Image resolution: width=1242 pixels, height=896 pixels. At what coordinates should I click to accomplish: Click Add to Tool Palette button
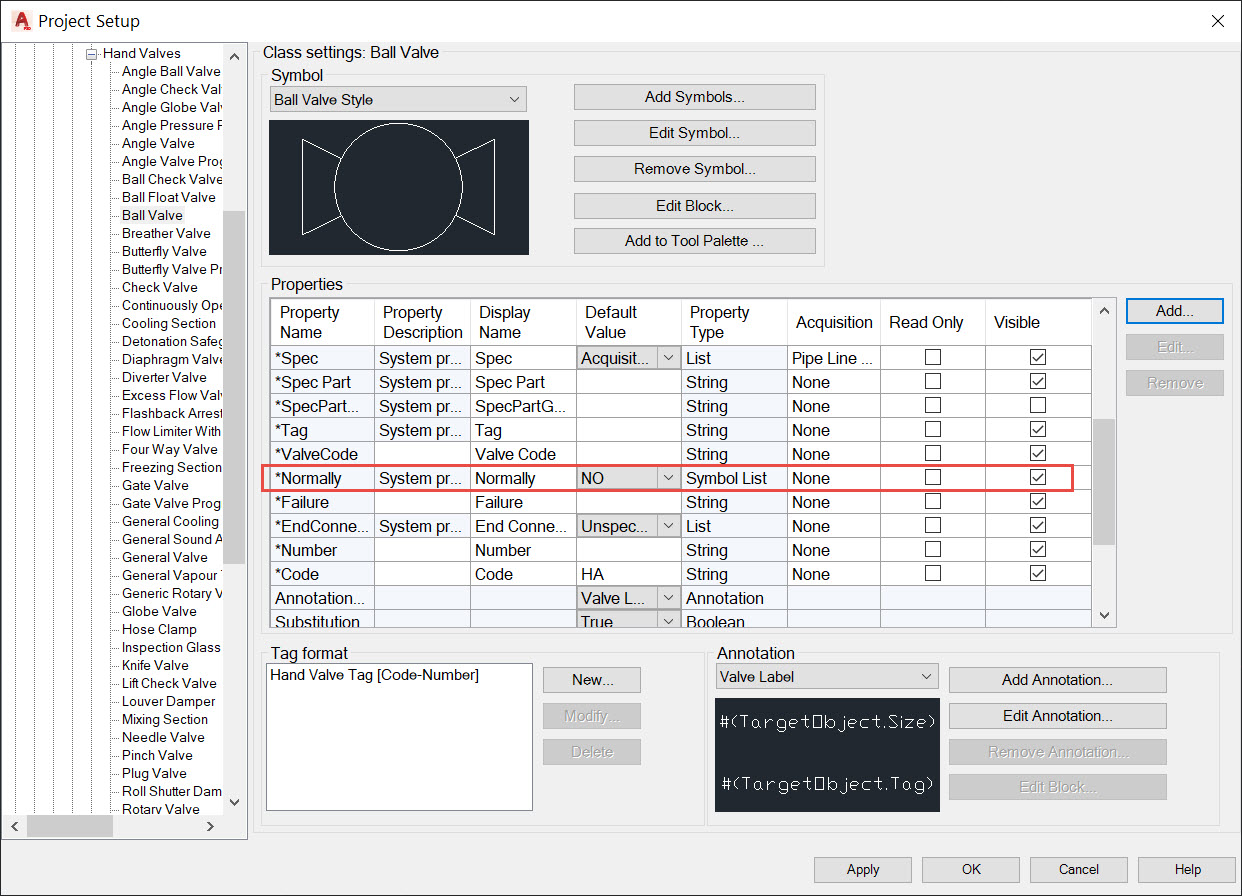pos(695,241)
